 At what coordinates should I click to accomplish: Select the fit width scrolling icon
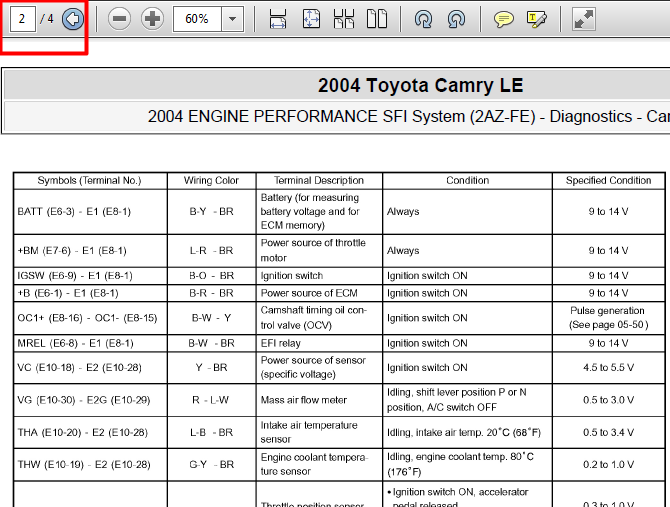coord(278,19)
